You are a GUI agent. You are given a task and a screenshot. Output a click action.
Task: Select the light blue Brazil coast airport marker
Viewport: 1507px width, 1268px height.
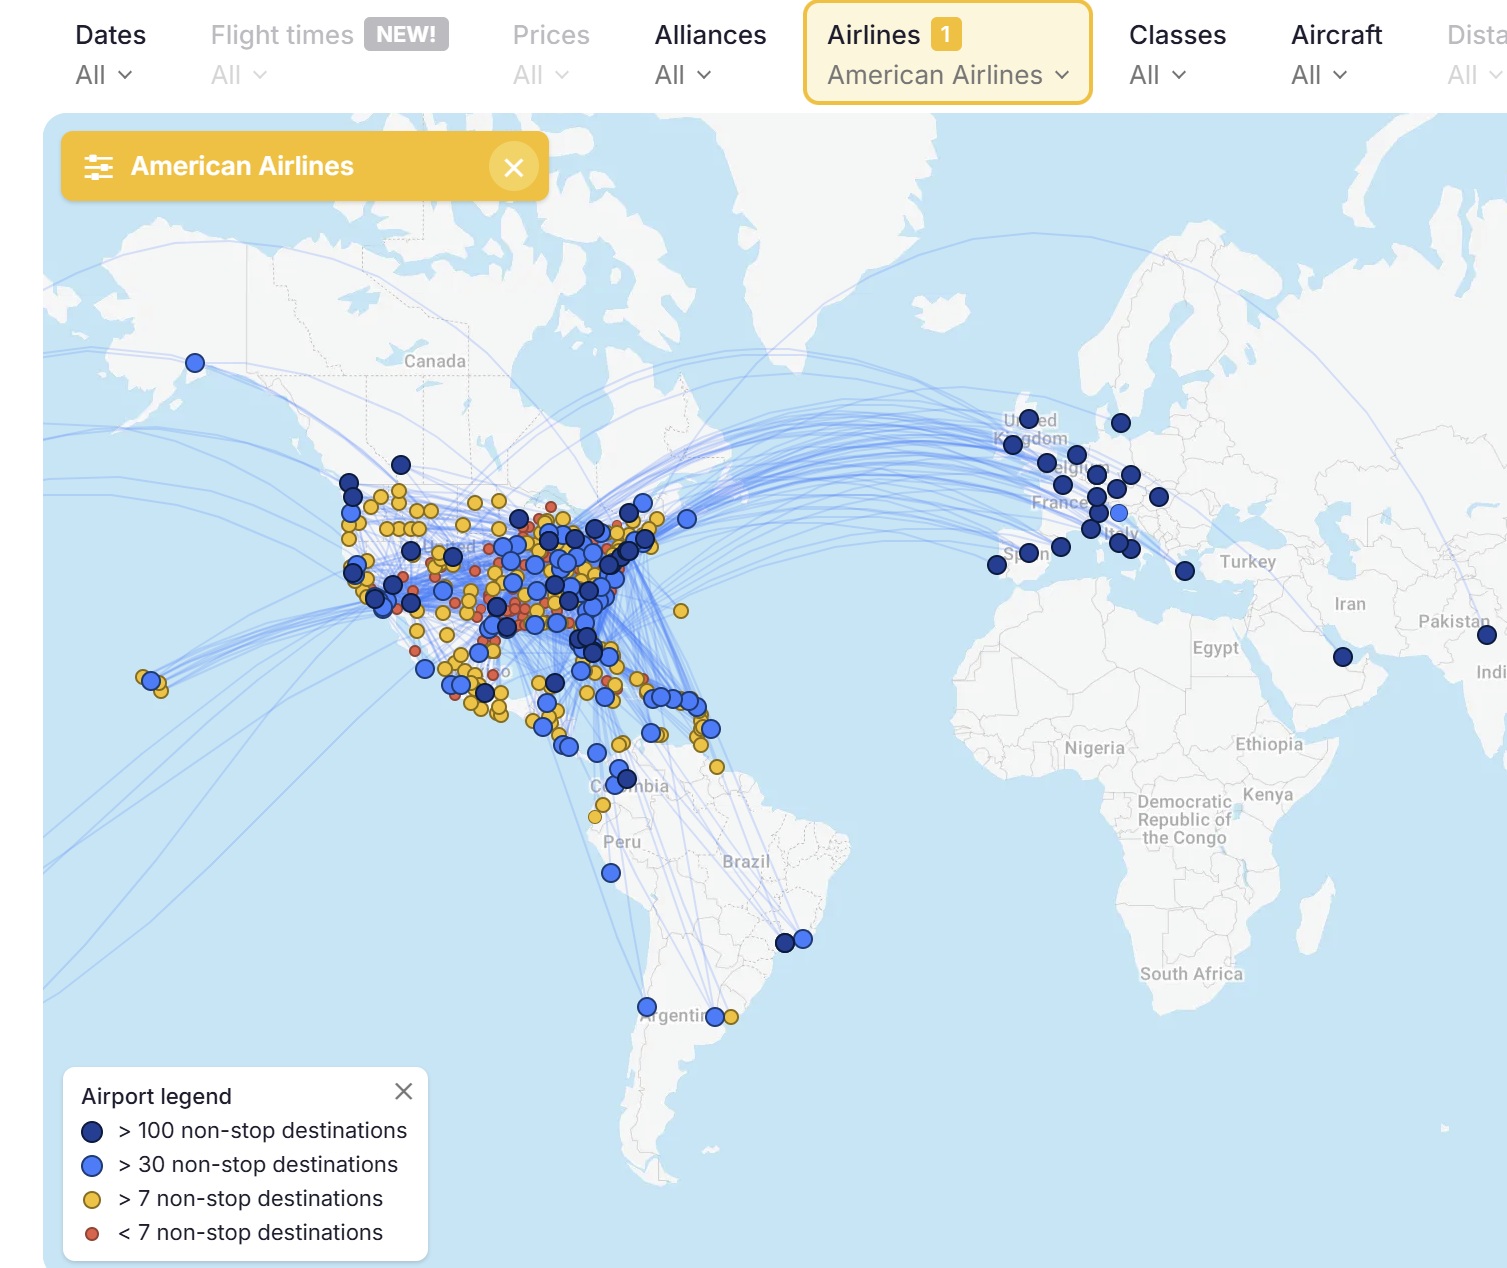(x=803, y=939)
